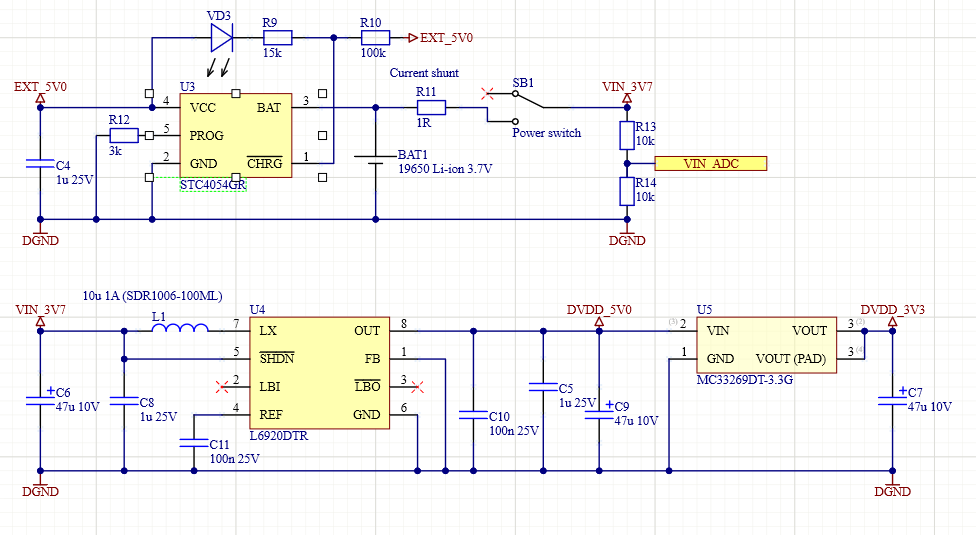Select the 'VOUT (PAD)' pin label on U5
Image resolution: width=976 pixels, height=535 pixels.
791,358
